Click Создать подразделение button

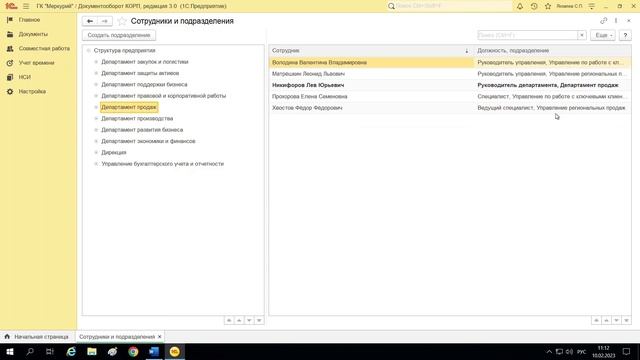(x=119, y=35)
